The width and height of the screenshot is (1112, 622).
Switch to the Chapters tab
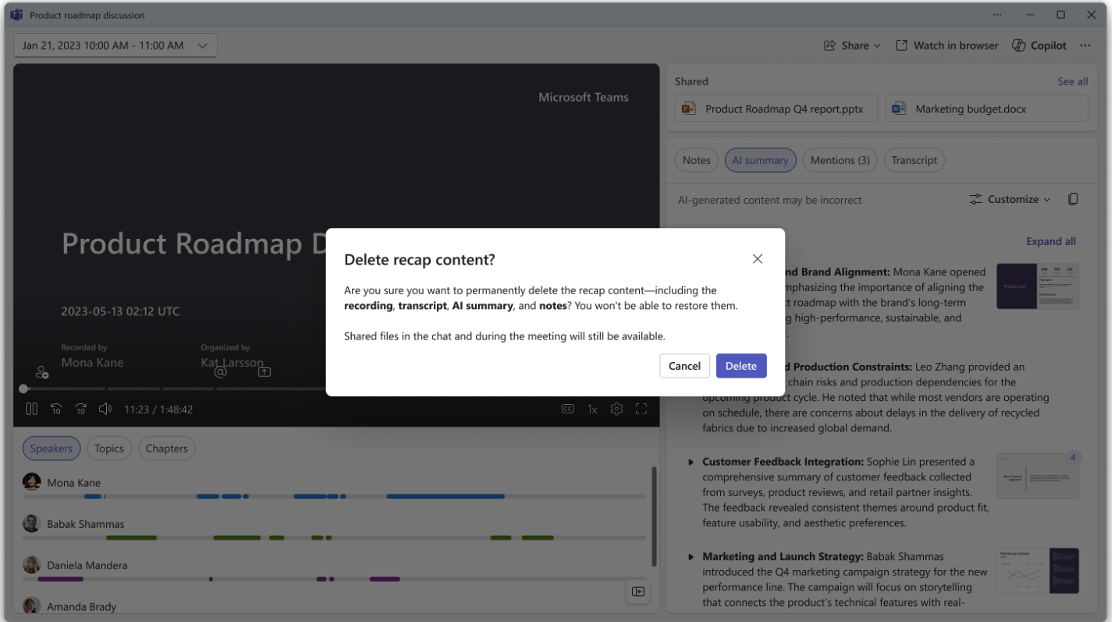pos(167,448)
